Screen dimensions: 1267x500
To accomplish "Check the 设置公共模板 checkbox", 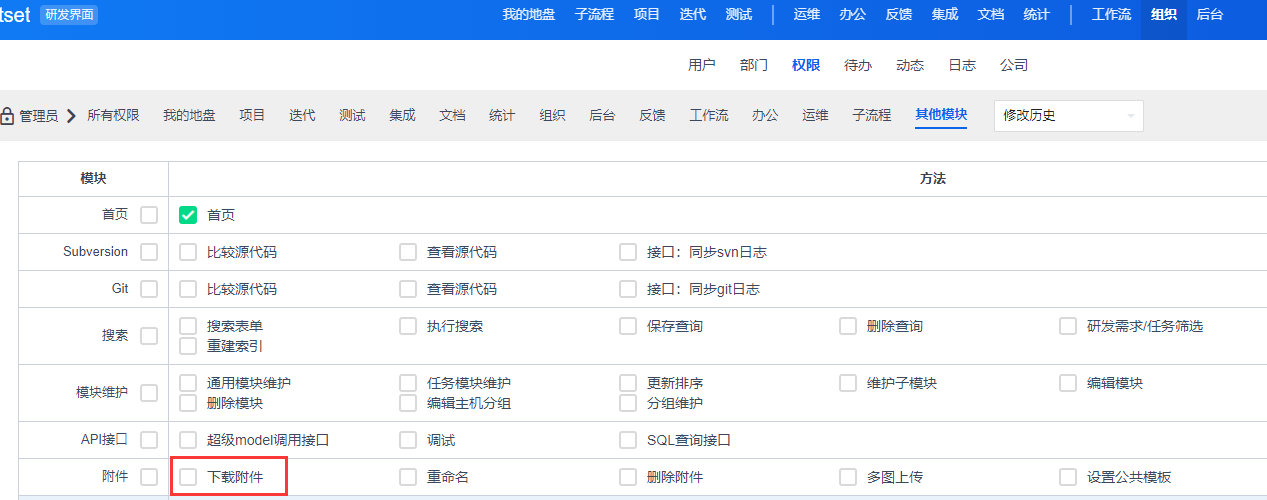I will (x=1068, y=477).
